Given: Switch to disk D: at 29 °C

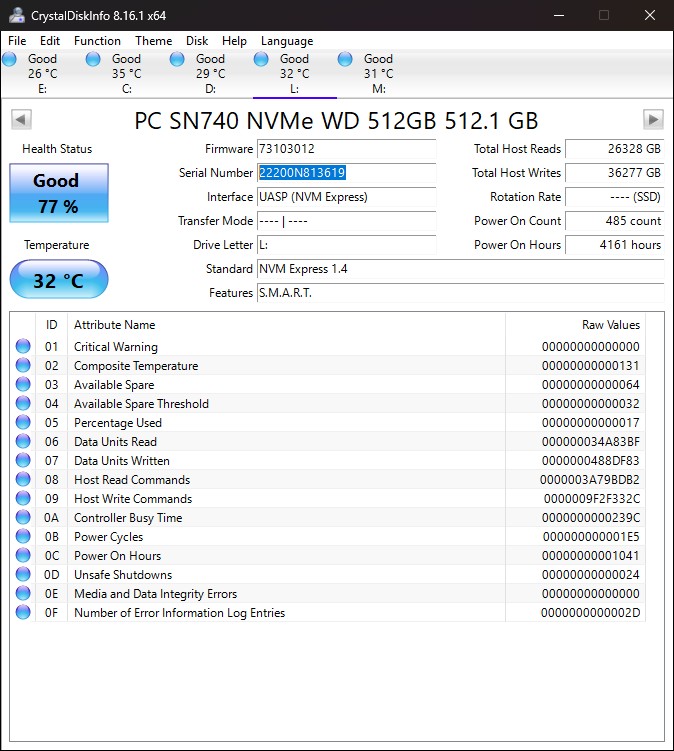Looking at the screenshot, I should click(x=210, y=73).
